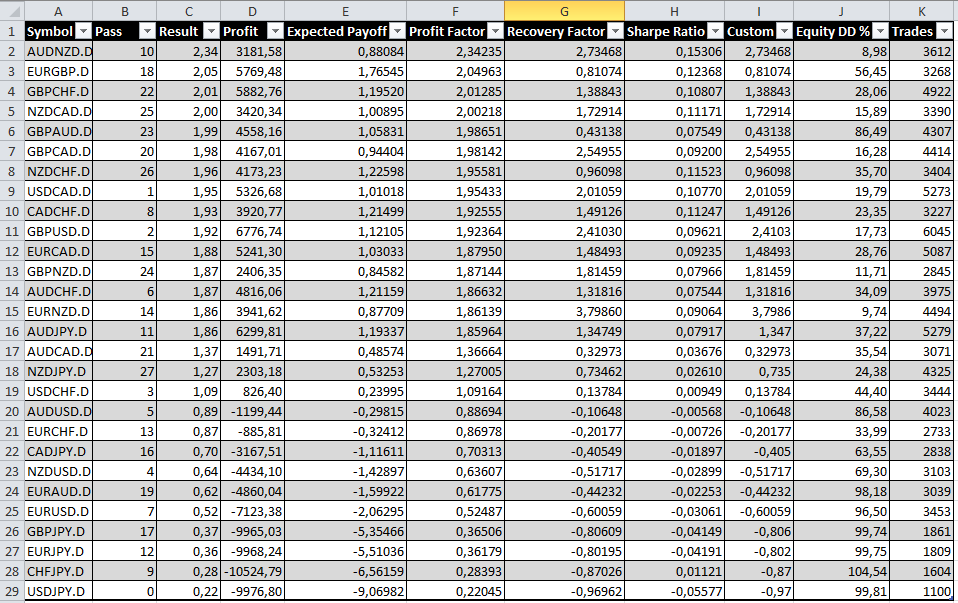Click the Recovery Factor header cell
This screenshot has width=958, height=603.
pos(565,32)
